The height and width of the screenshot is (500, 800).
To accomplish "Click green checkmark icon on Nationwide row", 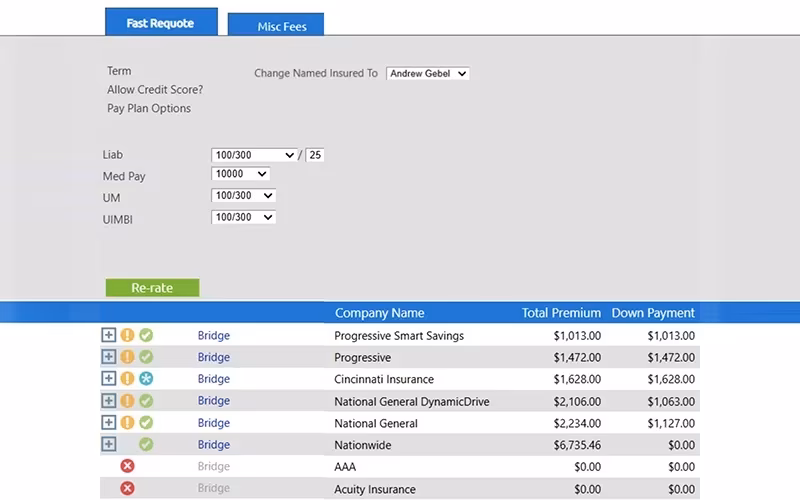I will pyautogui.click(x=146, y=444).
